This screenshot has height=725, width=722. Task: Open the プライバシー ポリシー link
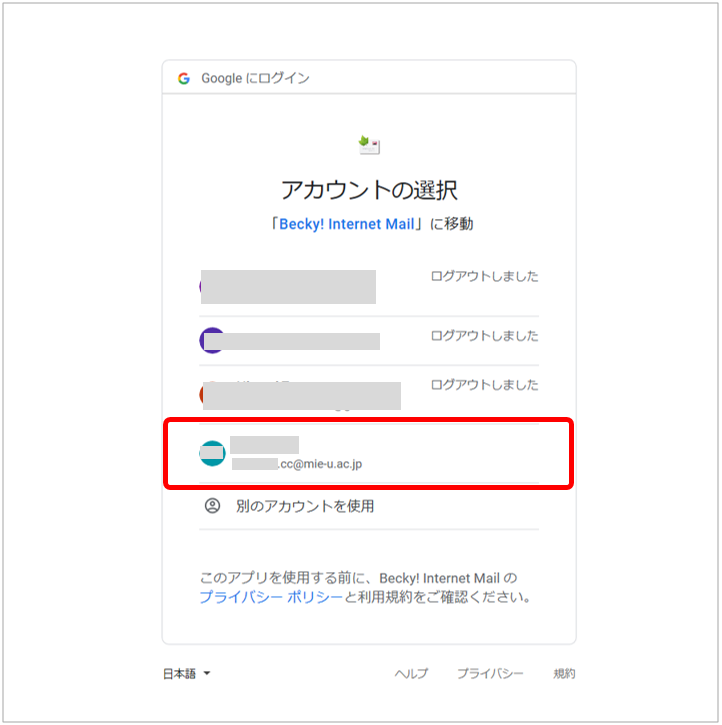pos(271,597)
